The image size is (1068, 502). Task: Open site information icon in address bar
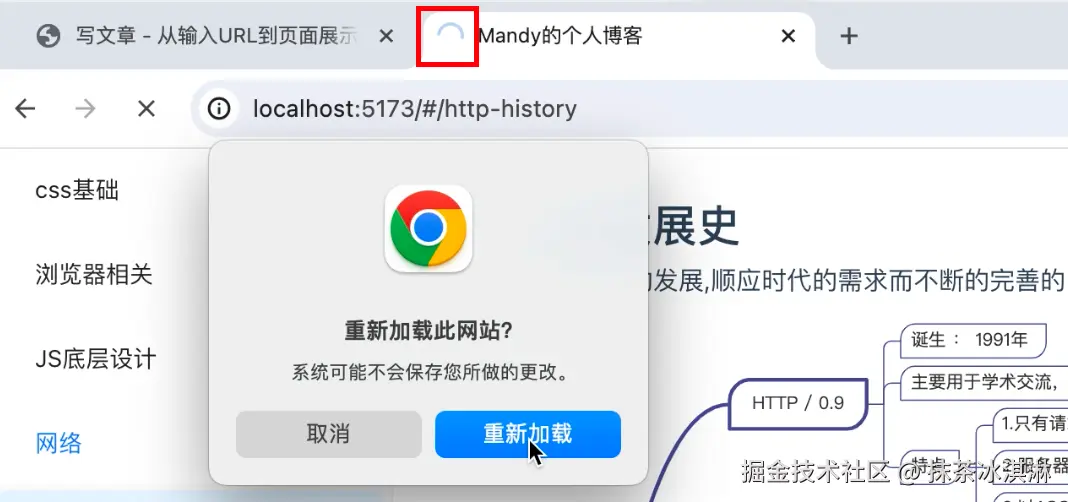click(x=219, y=108)
